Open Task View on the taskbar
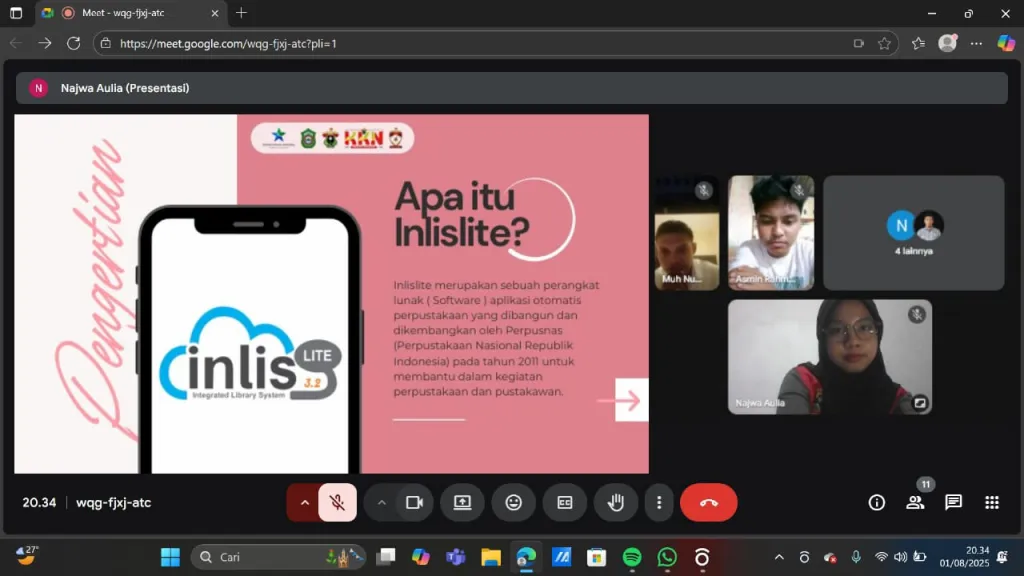This screenshot has width=1024, height=576. (x=386, y=557)
